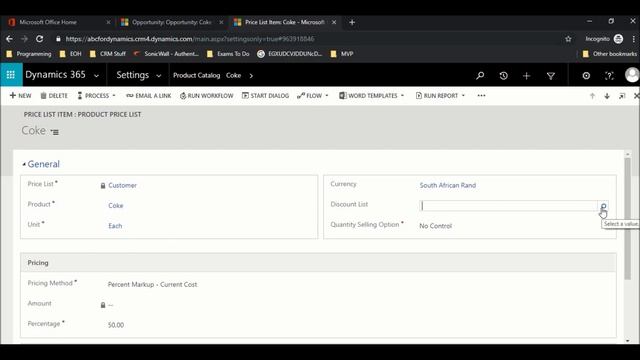Click the more commands ellipsis

pyautogui.click(x=481, y=96)
